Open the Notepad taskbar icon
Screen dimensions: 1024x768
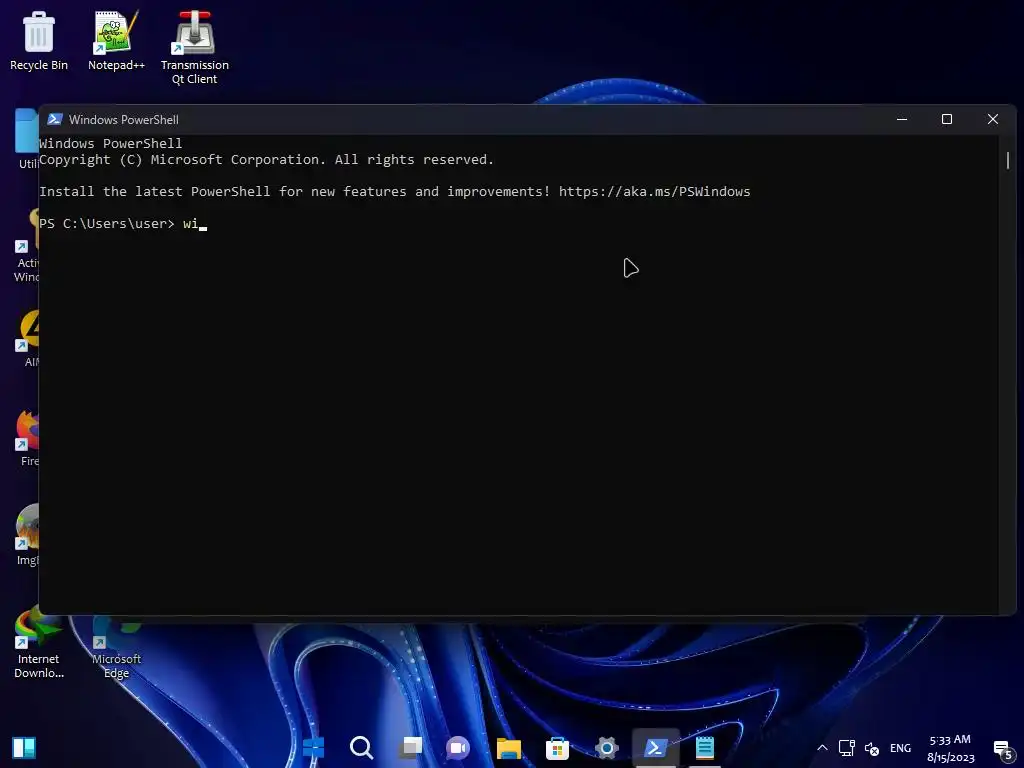click(705, 747)
